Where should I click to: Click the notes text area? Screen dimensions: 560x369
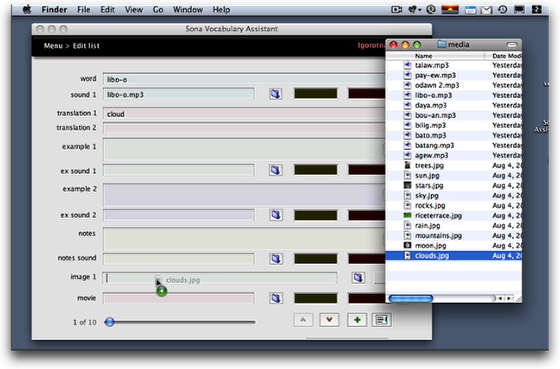(244, 238)
